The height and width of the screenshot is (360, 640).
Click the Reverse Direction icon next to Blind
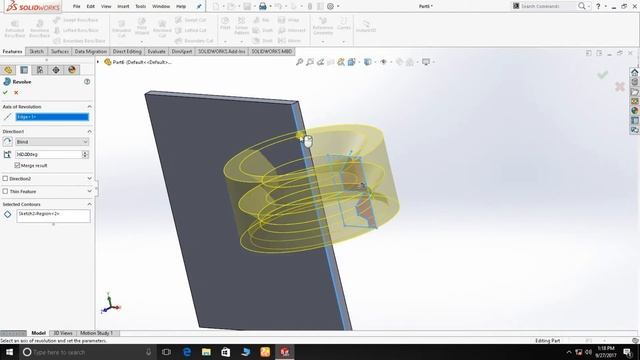pyautogui.click(x=7, y=142)
